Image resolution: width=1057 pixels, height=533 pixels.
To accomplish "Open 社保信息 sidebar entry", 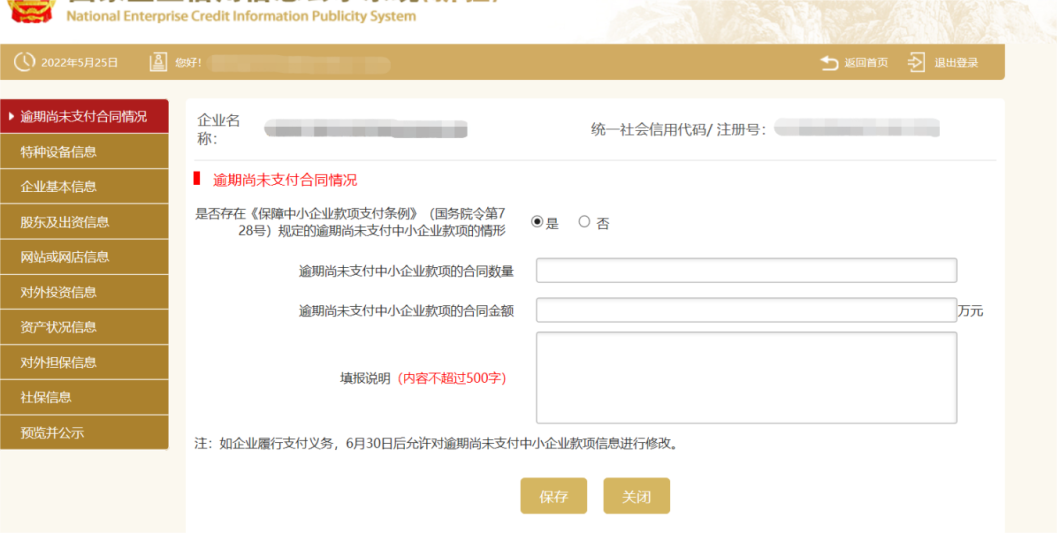I will 84,397.
